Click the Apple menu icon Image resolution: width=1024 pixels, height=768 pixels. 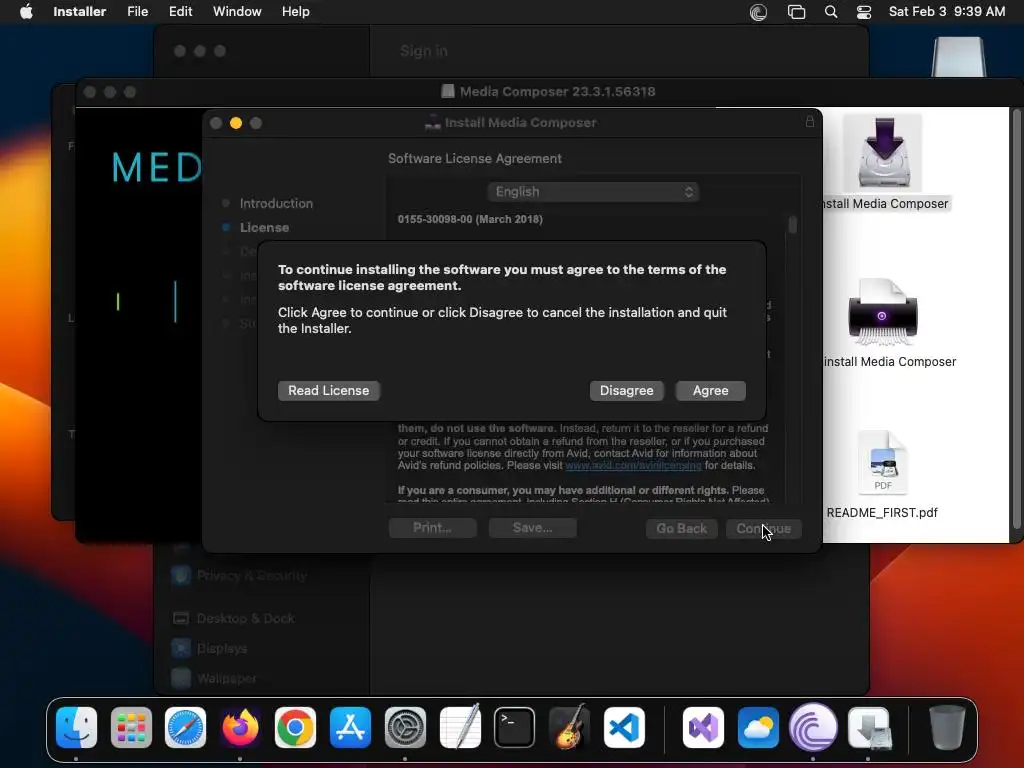(26, 12)
